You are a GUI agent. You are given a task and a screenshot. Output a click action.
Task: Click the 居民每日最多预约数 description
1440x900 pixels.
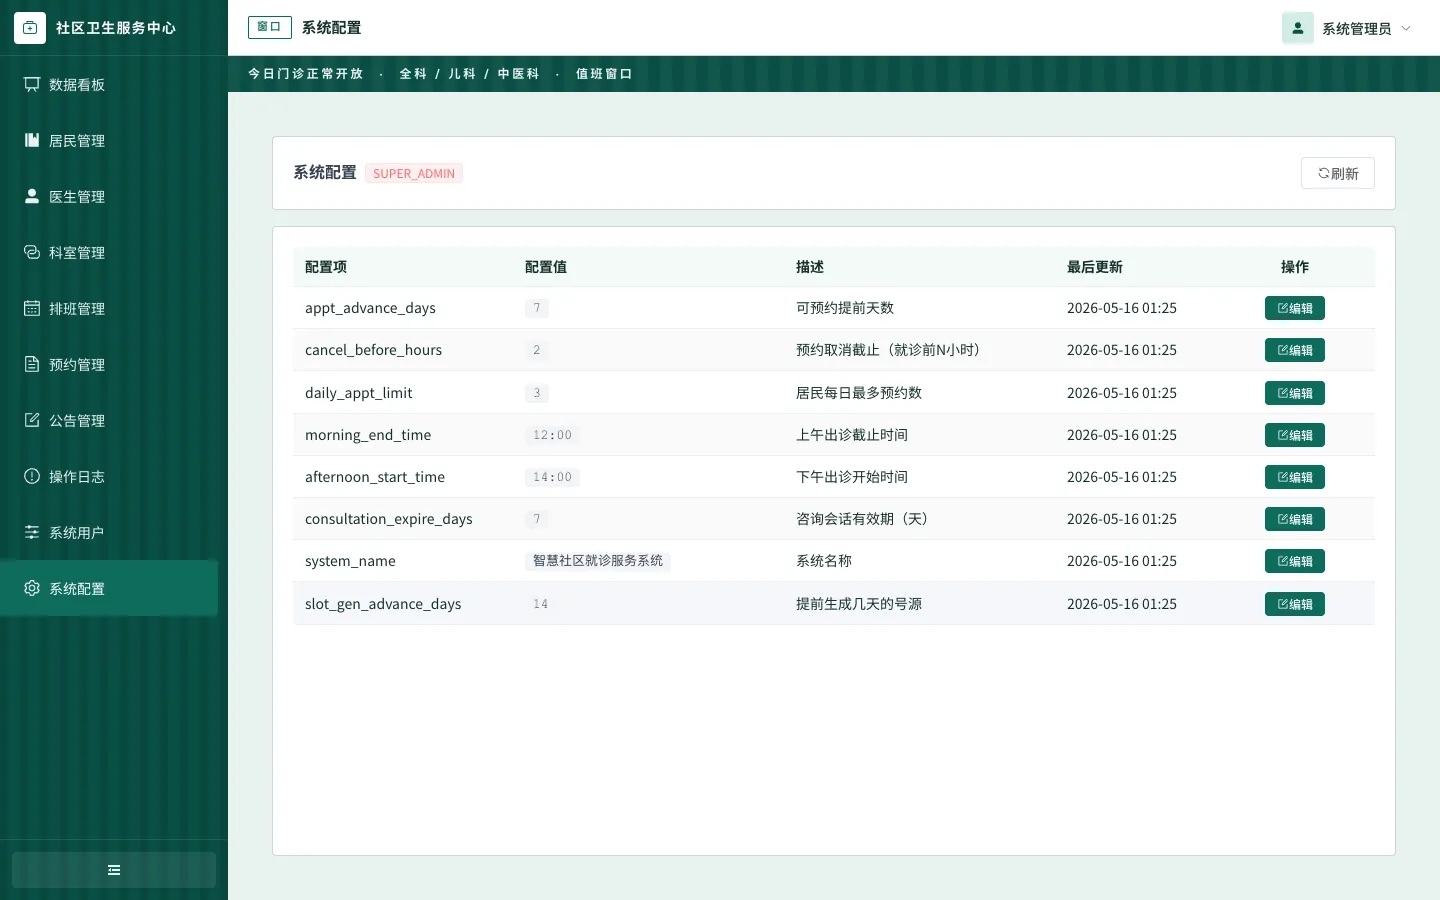click(x=859, y=393)
